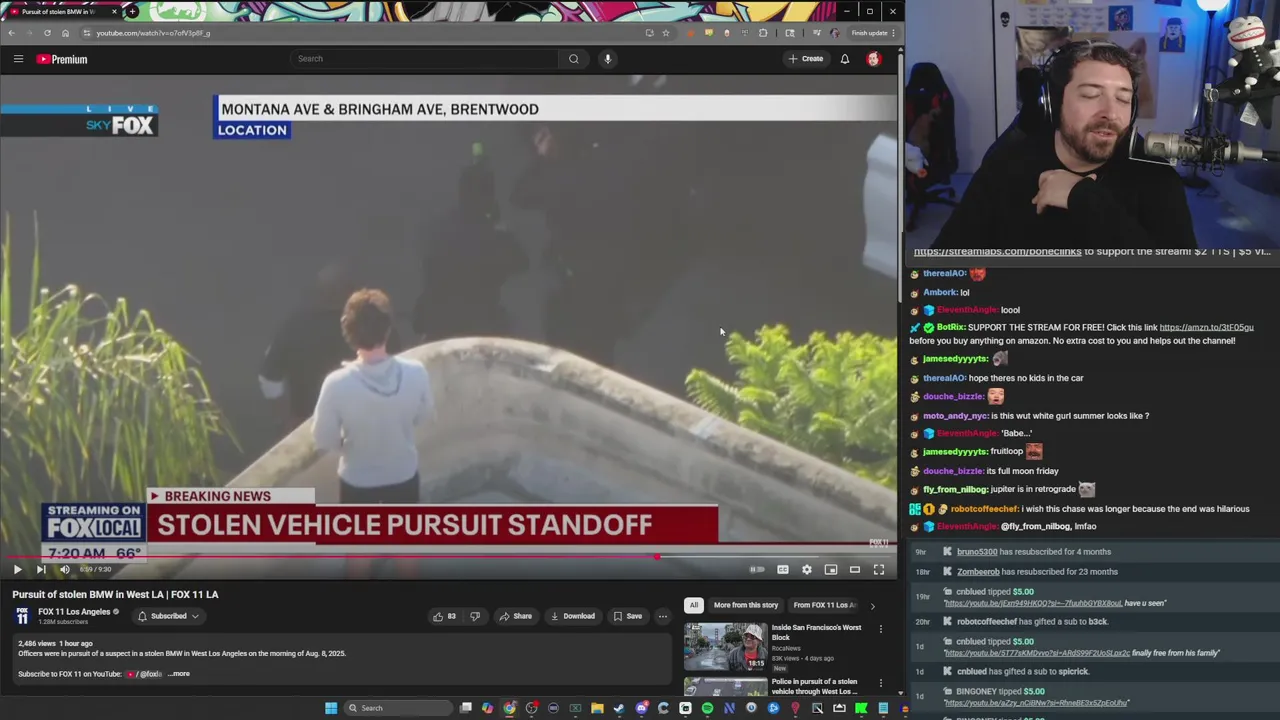The height and width of the screenshot is (720, 1280).
Task: Open Task View on the taskbar
Action: (x=465, y=708)
